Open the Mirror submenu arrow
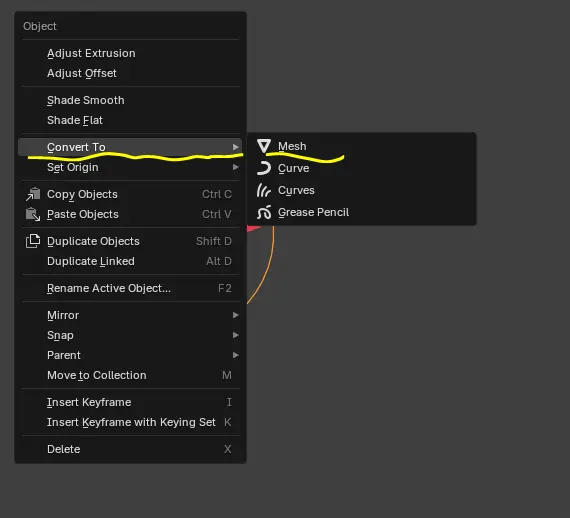This screenshot has height=518, width=570. 236,315
